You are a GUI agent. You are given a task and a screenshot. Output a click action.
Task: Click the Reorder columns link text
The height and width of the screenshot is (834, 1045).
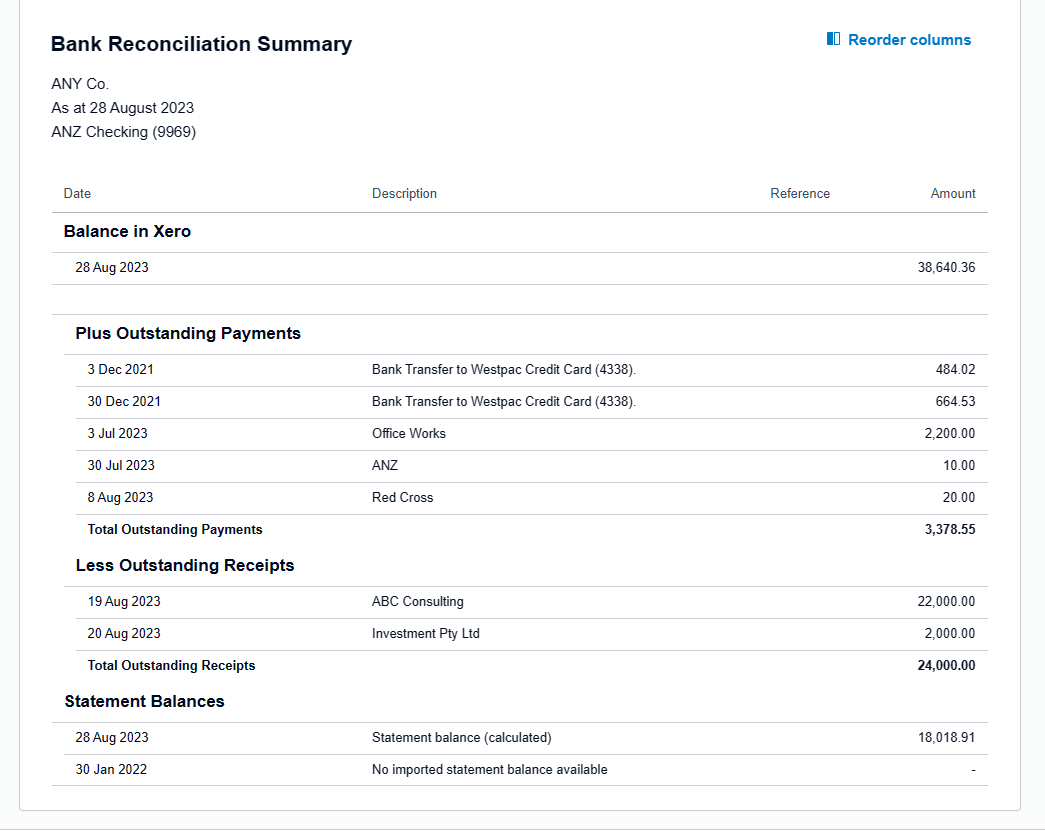[x=909, y=40]
